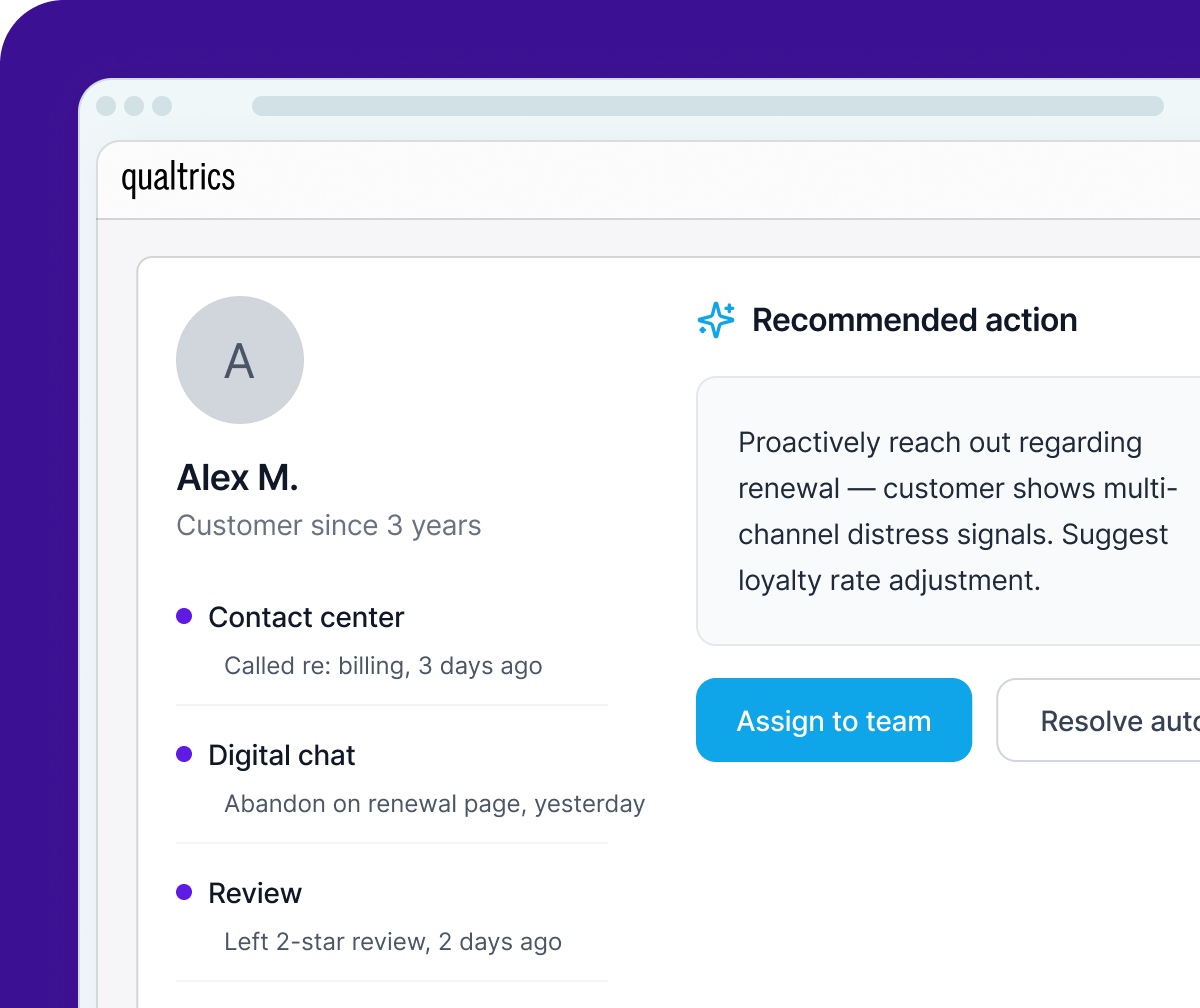Image resolution: width=1200 pixels, height=1008 pixels.
Task: Open Alex M.'s avatar circle
Action: tap(240, 360)
